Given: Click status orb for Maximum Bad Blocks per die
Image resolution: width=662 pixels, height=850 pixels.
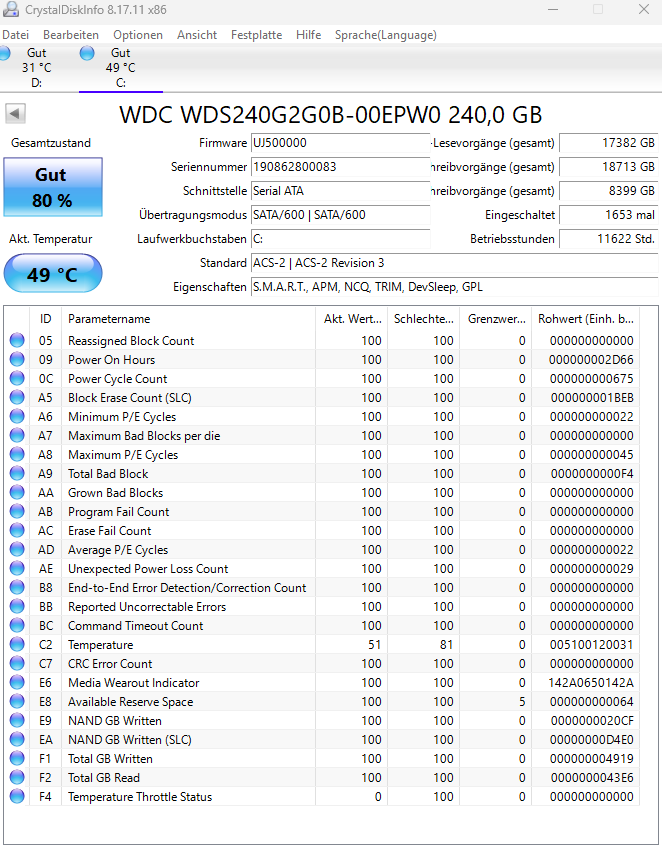Looking at the screenshot, I should point(17,435).
